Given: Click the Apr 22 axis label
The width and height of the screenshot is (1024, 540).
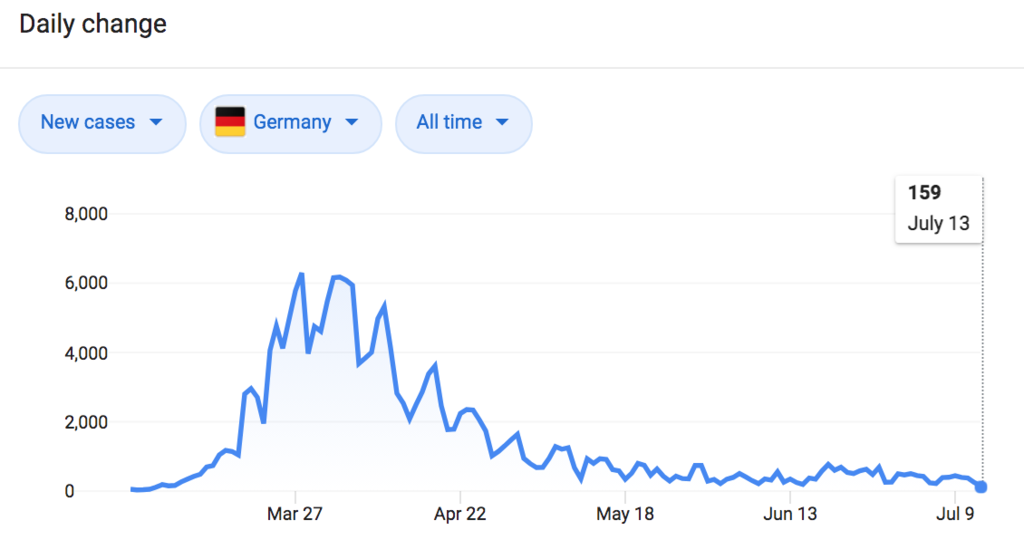Looking at the screenshot, I should pos(460,514).
